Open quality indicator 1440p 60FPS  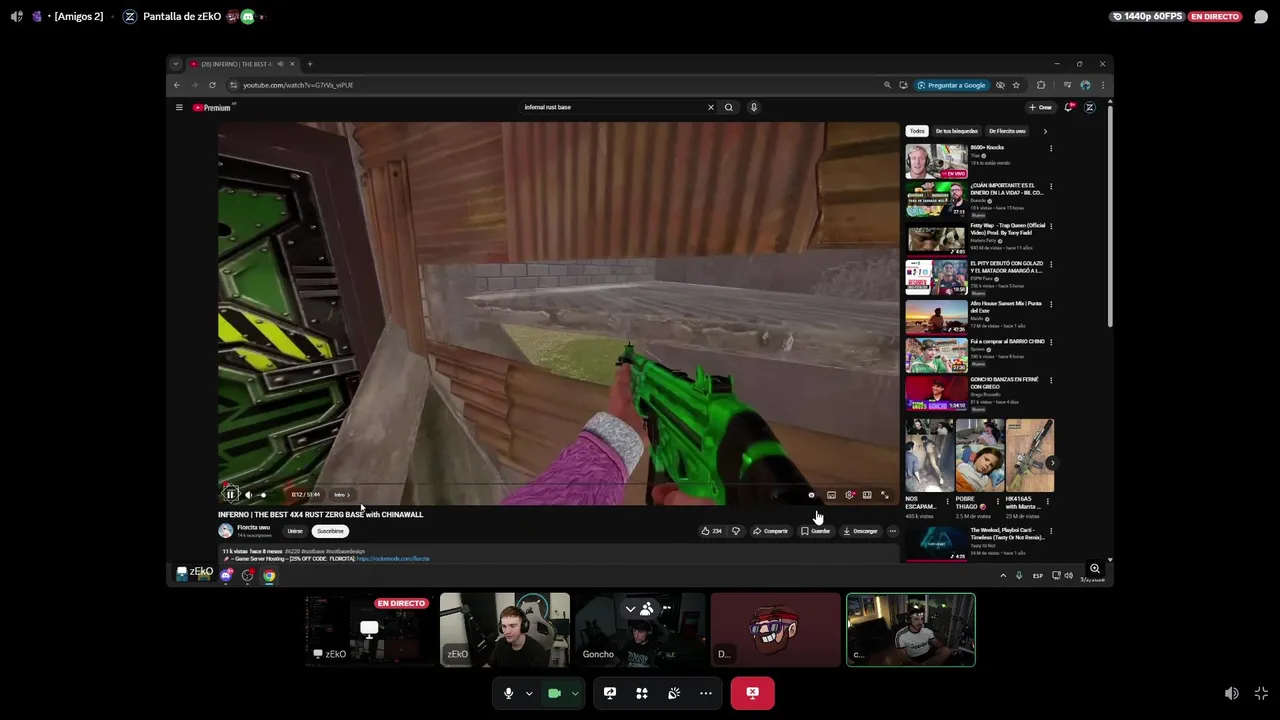[1145, 16]
